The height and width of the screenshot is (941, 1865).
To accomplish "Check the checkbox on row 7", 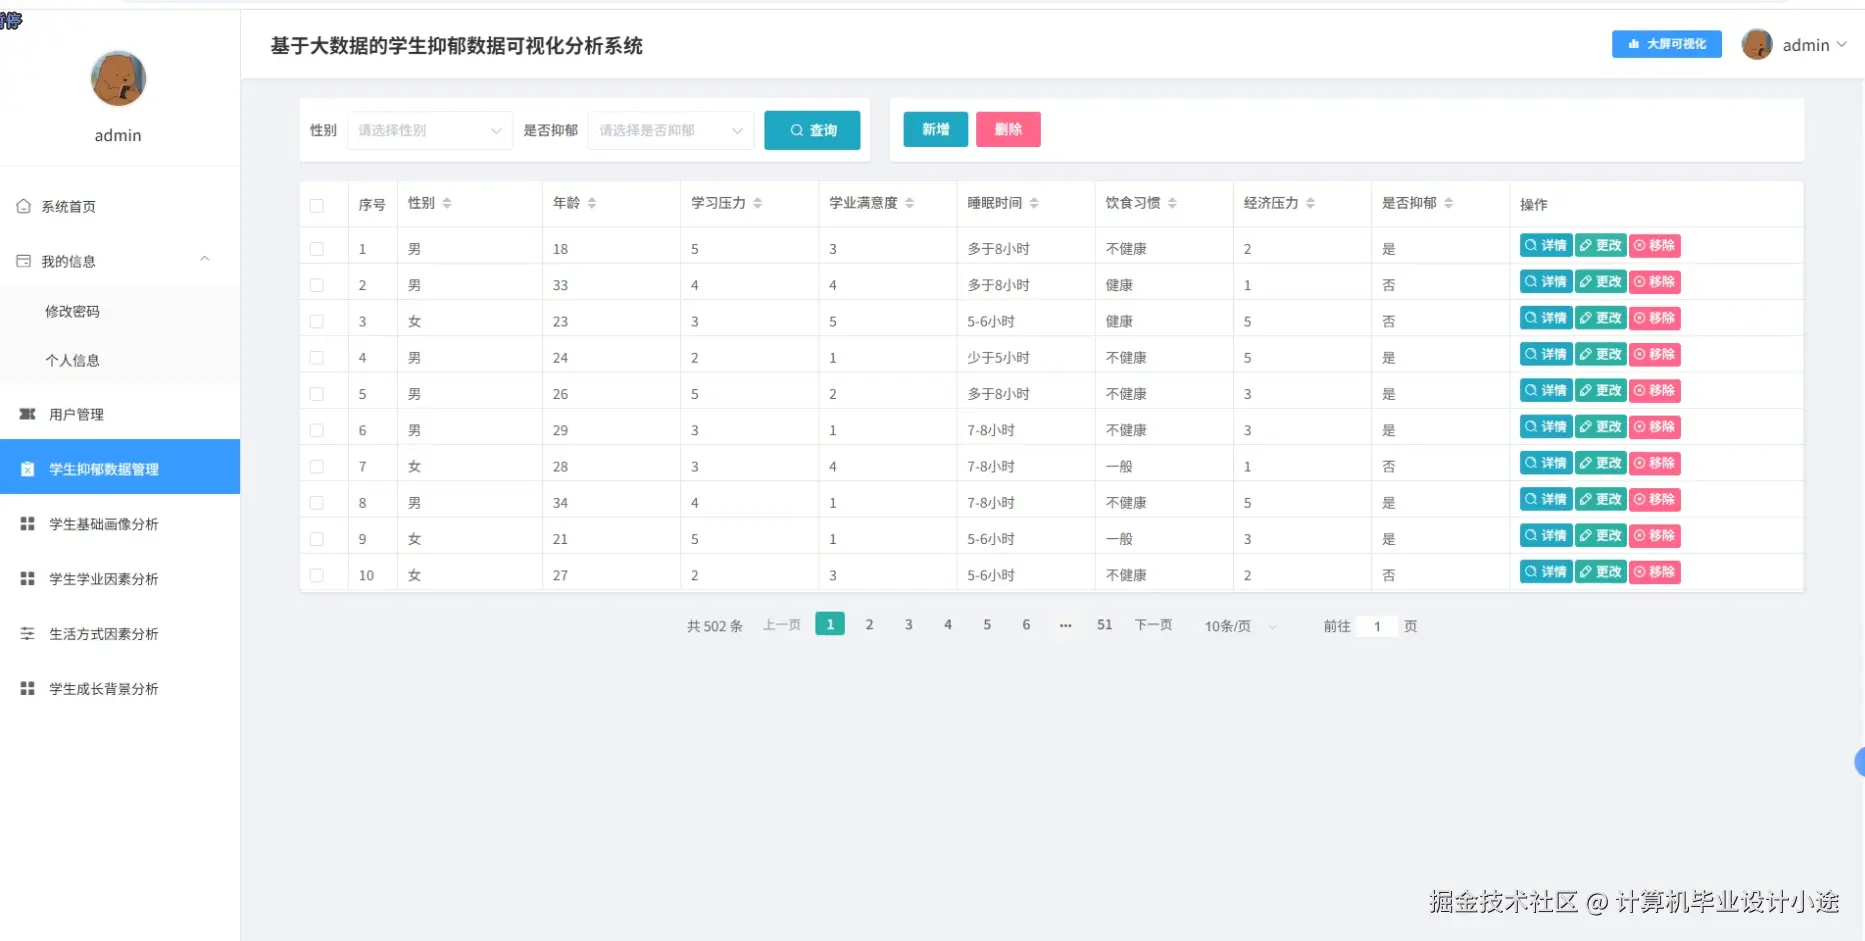I will (319, 465).
